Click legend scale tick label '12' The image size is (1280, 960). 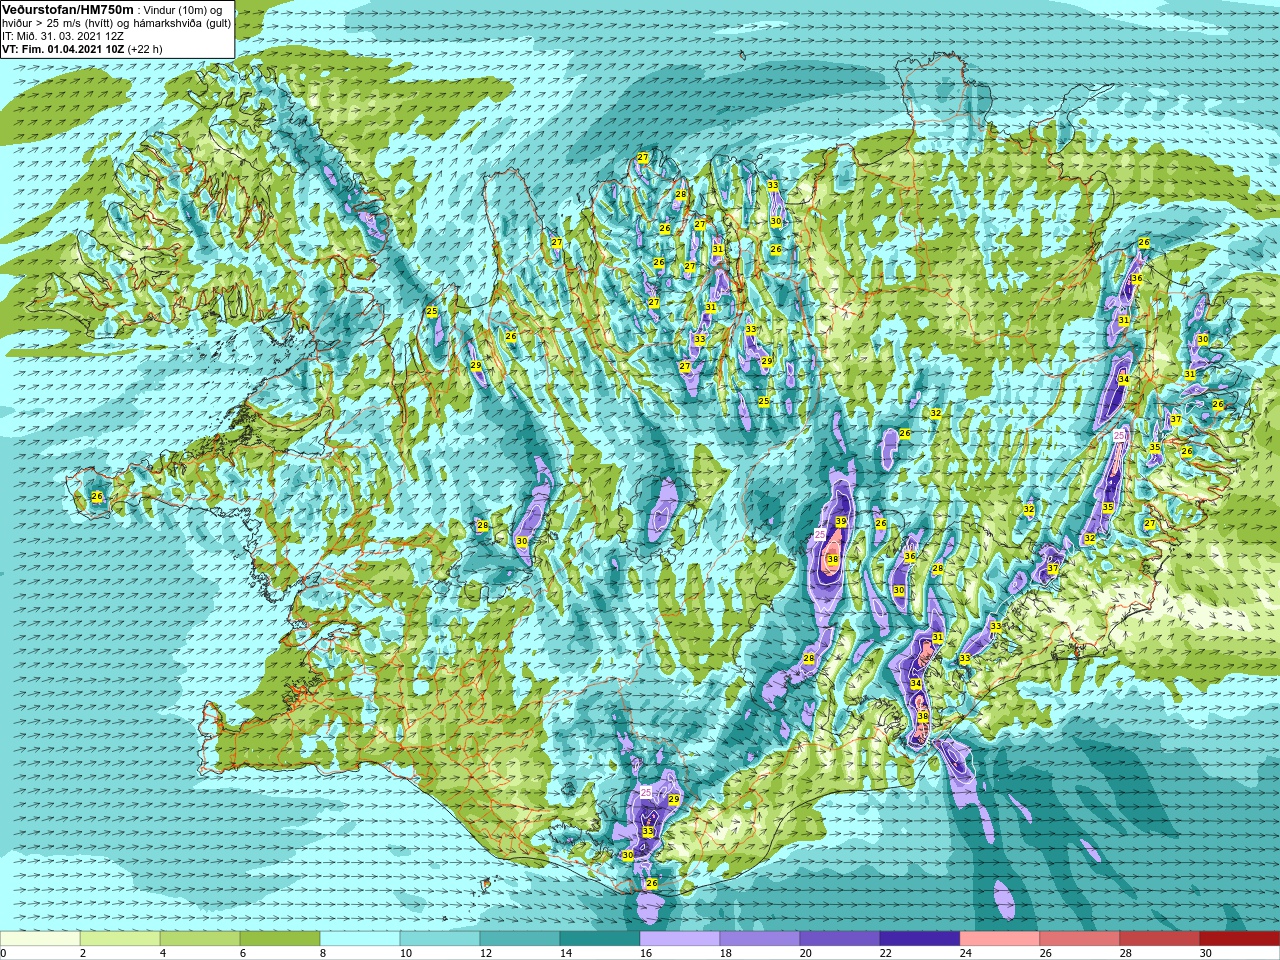click(486, 953)
